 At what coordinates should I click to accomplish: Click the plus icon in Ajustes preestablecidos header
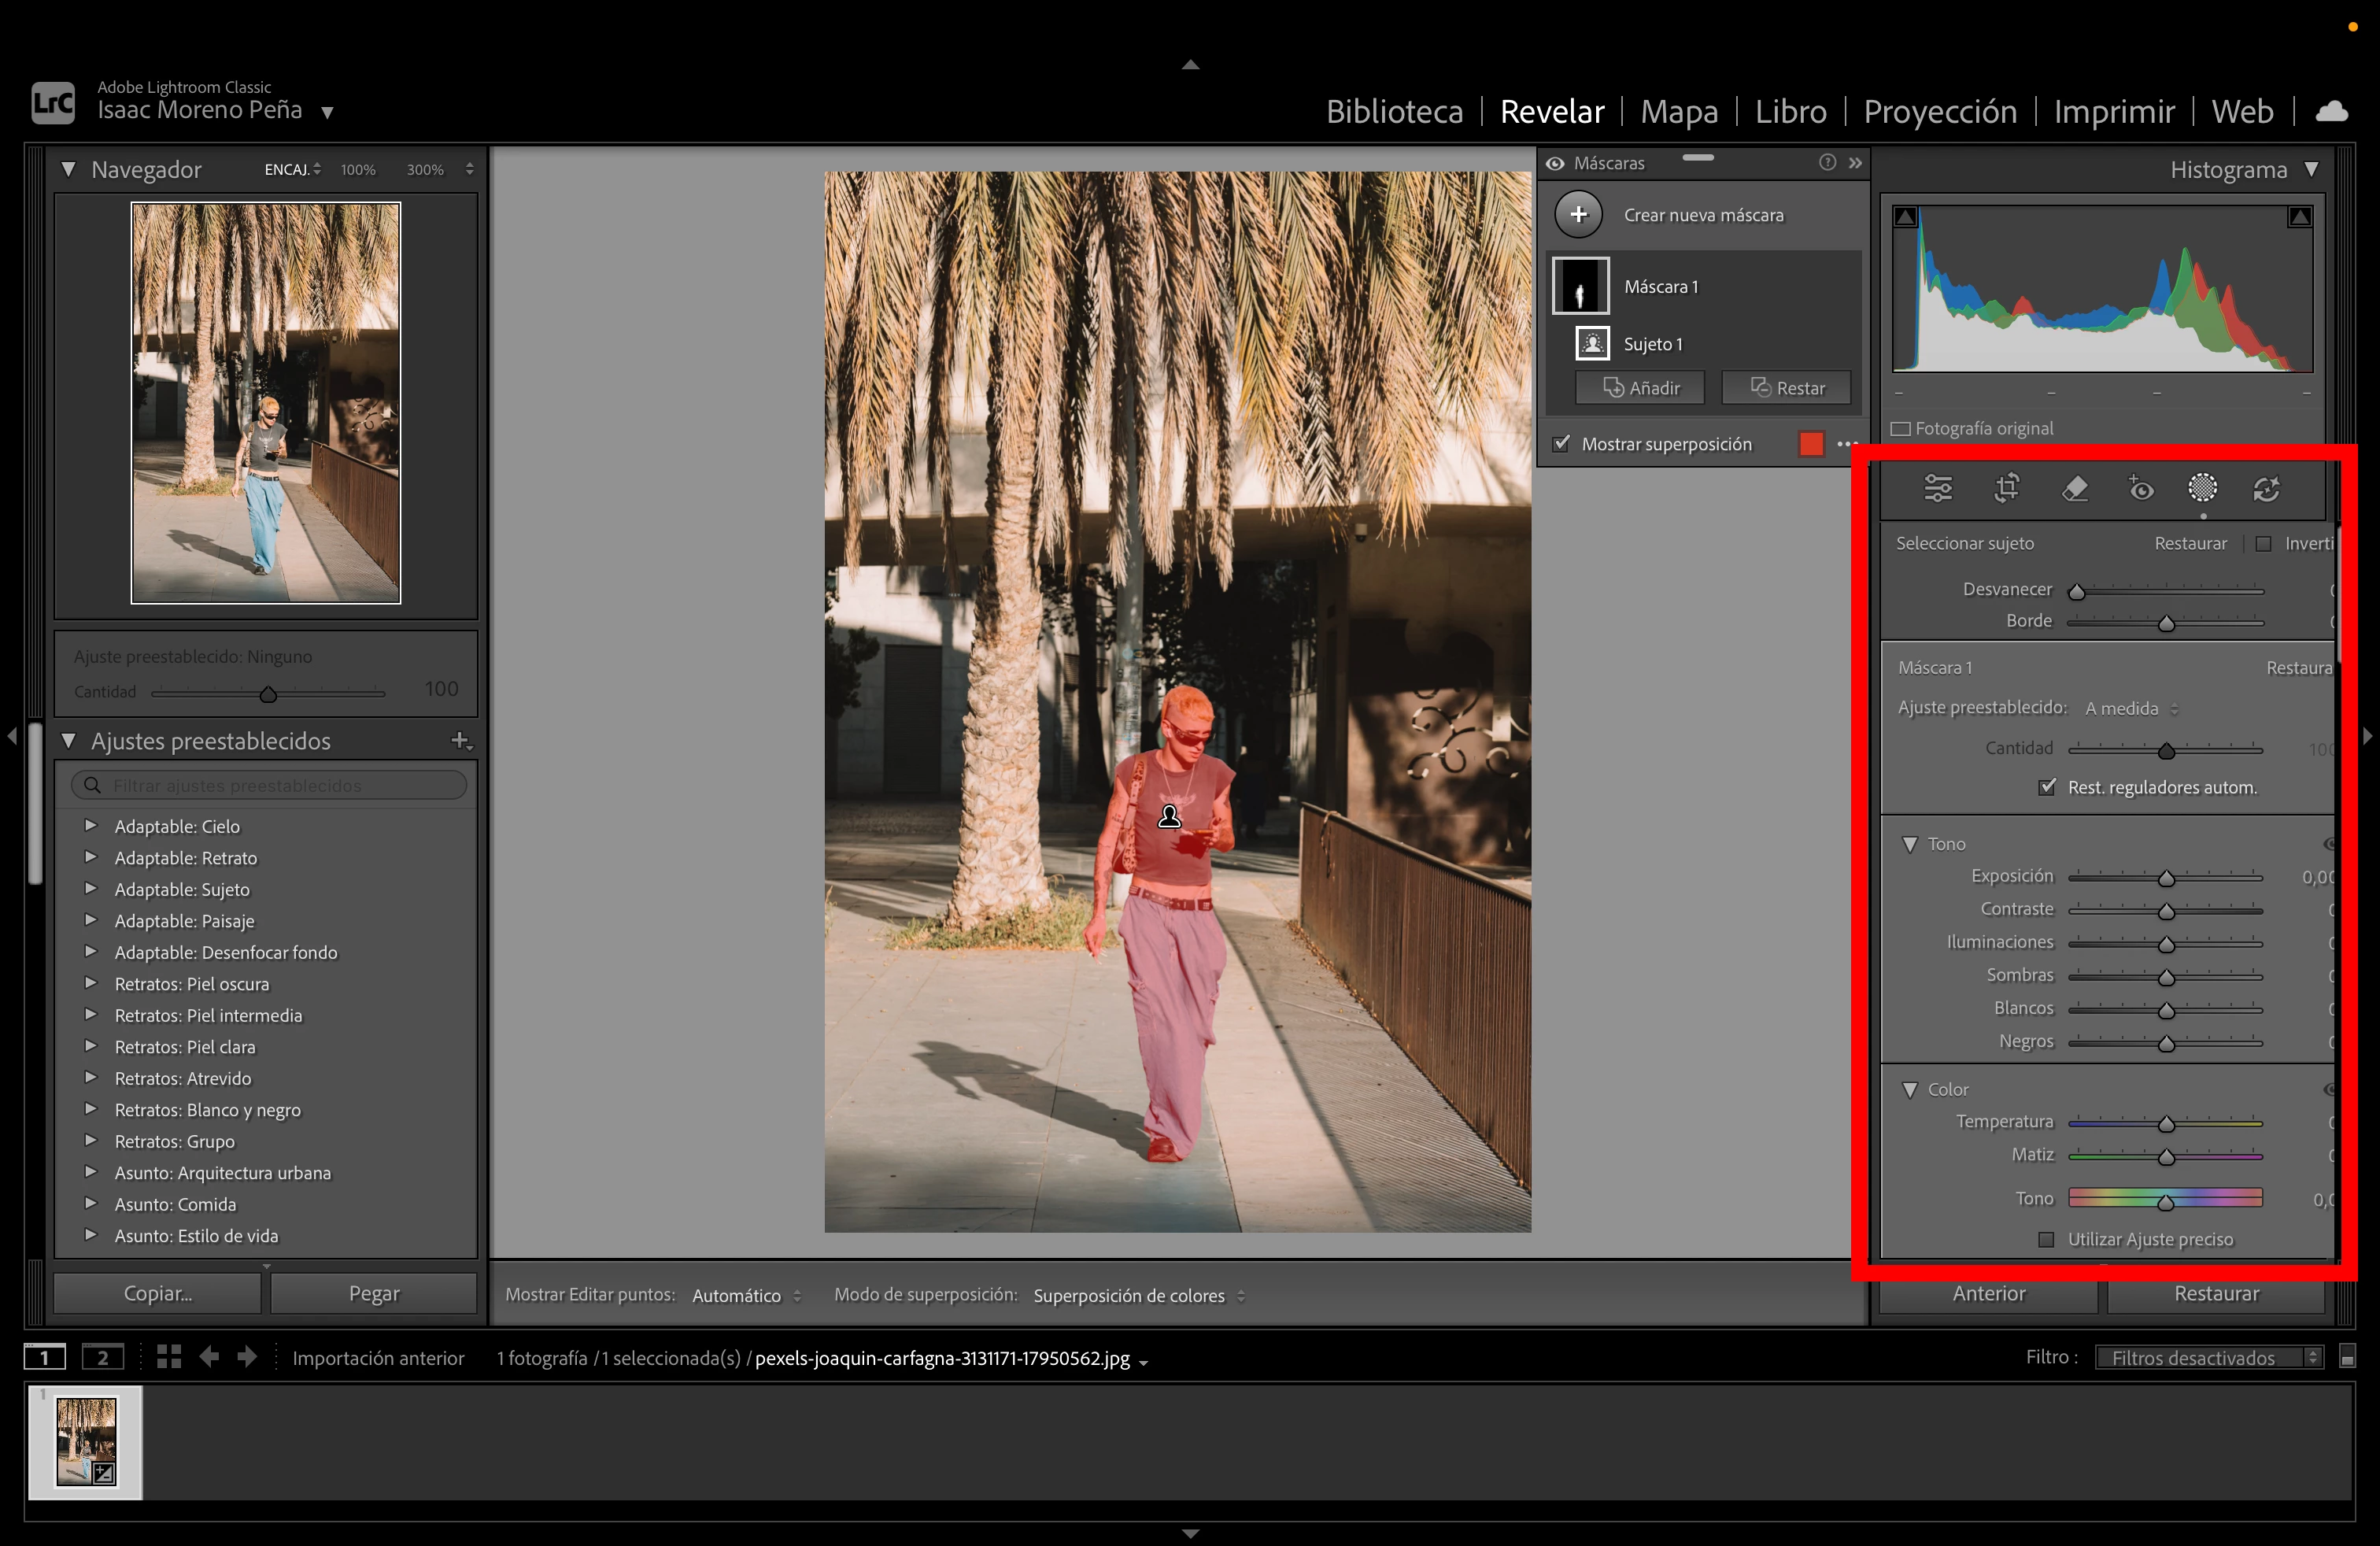tap(460, 740)
